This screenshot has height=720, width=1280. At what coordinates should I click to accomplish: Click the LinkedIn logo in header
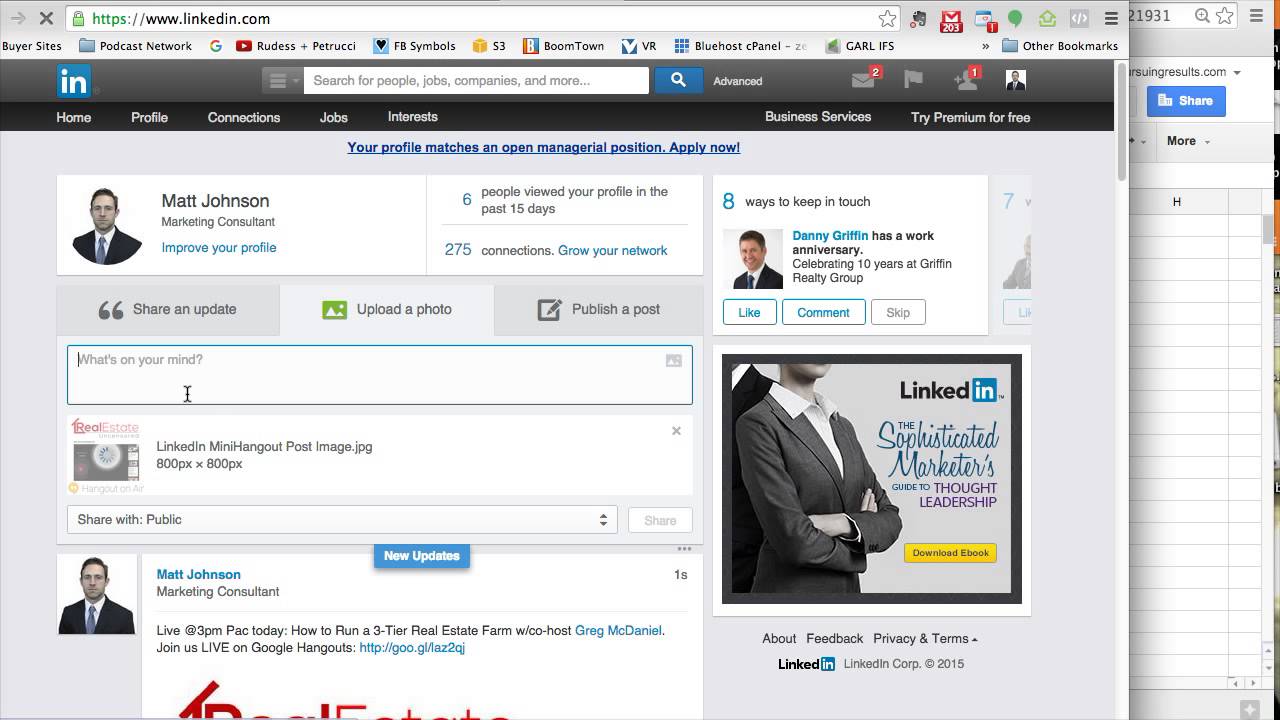click(74, 81)
